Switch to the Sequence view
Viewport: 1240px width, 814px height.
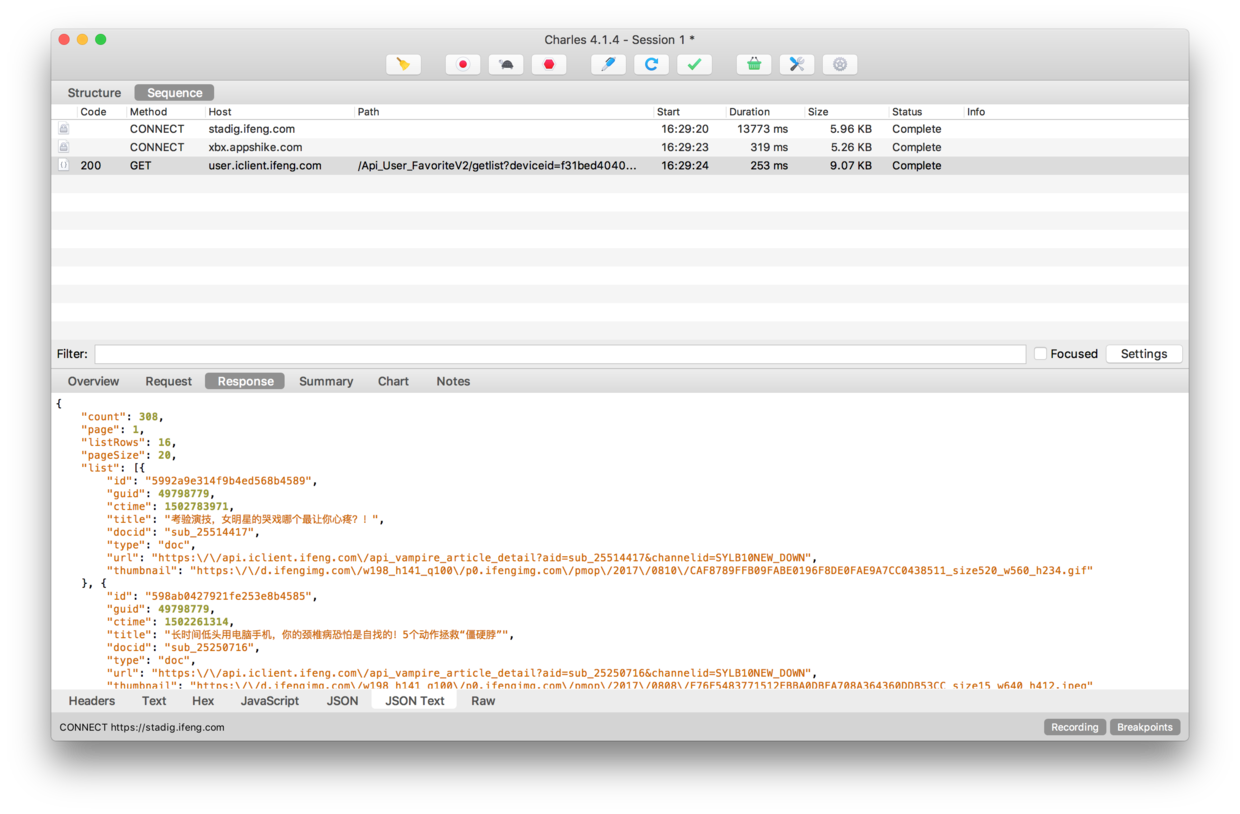pyautogui.click(x=175, y=93)
